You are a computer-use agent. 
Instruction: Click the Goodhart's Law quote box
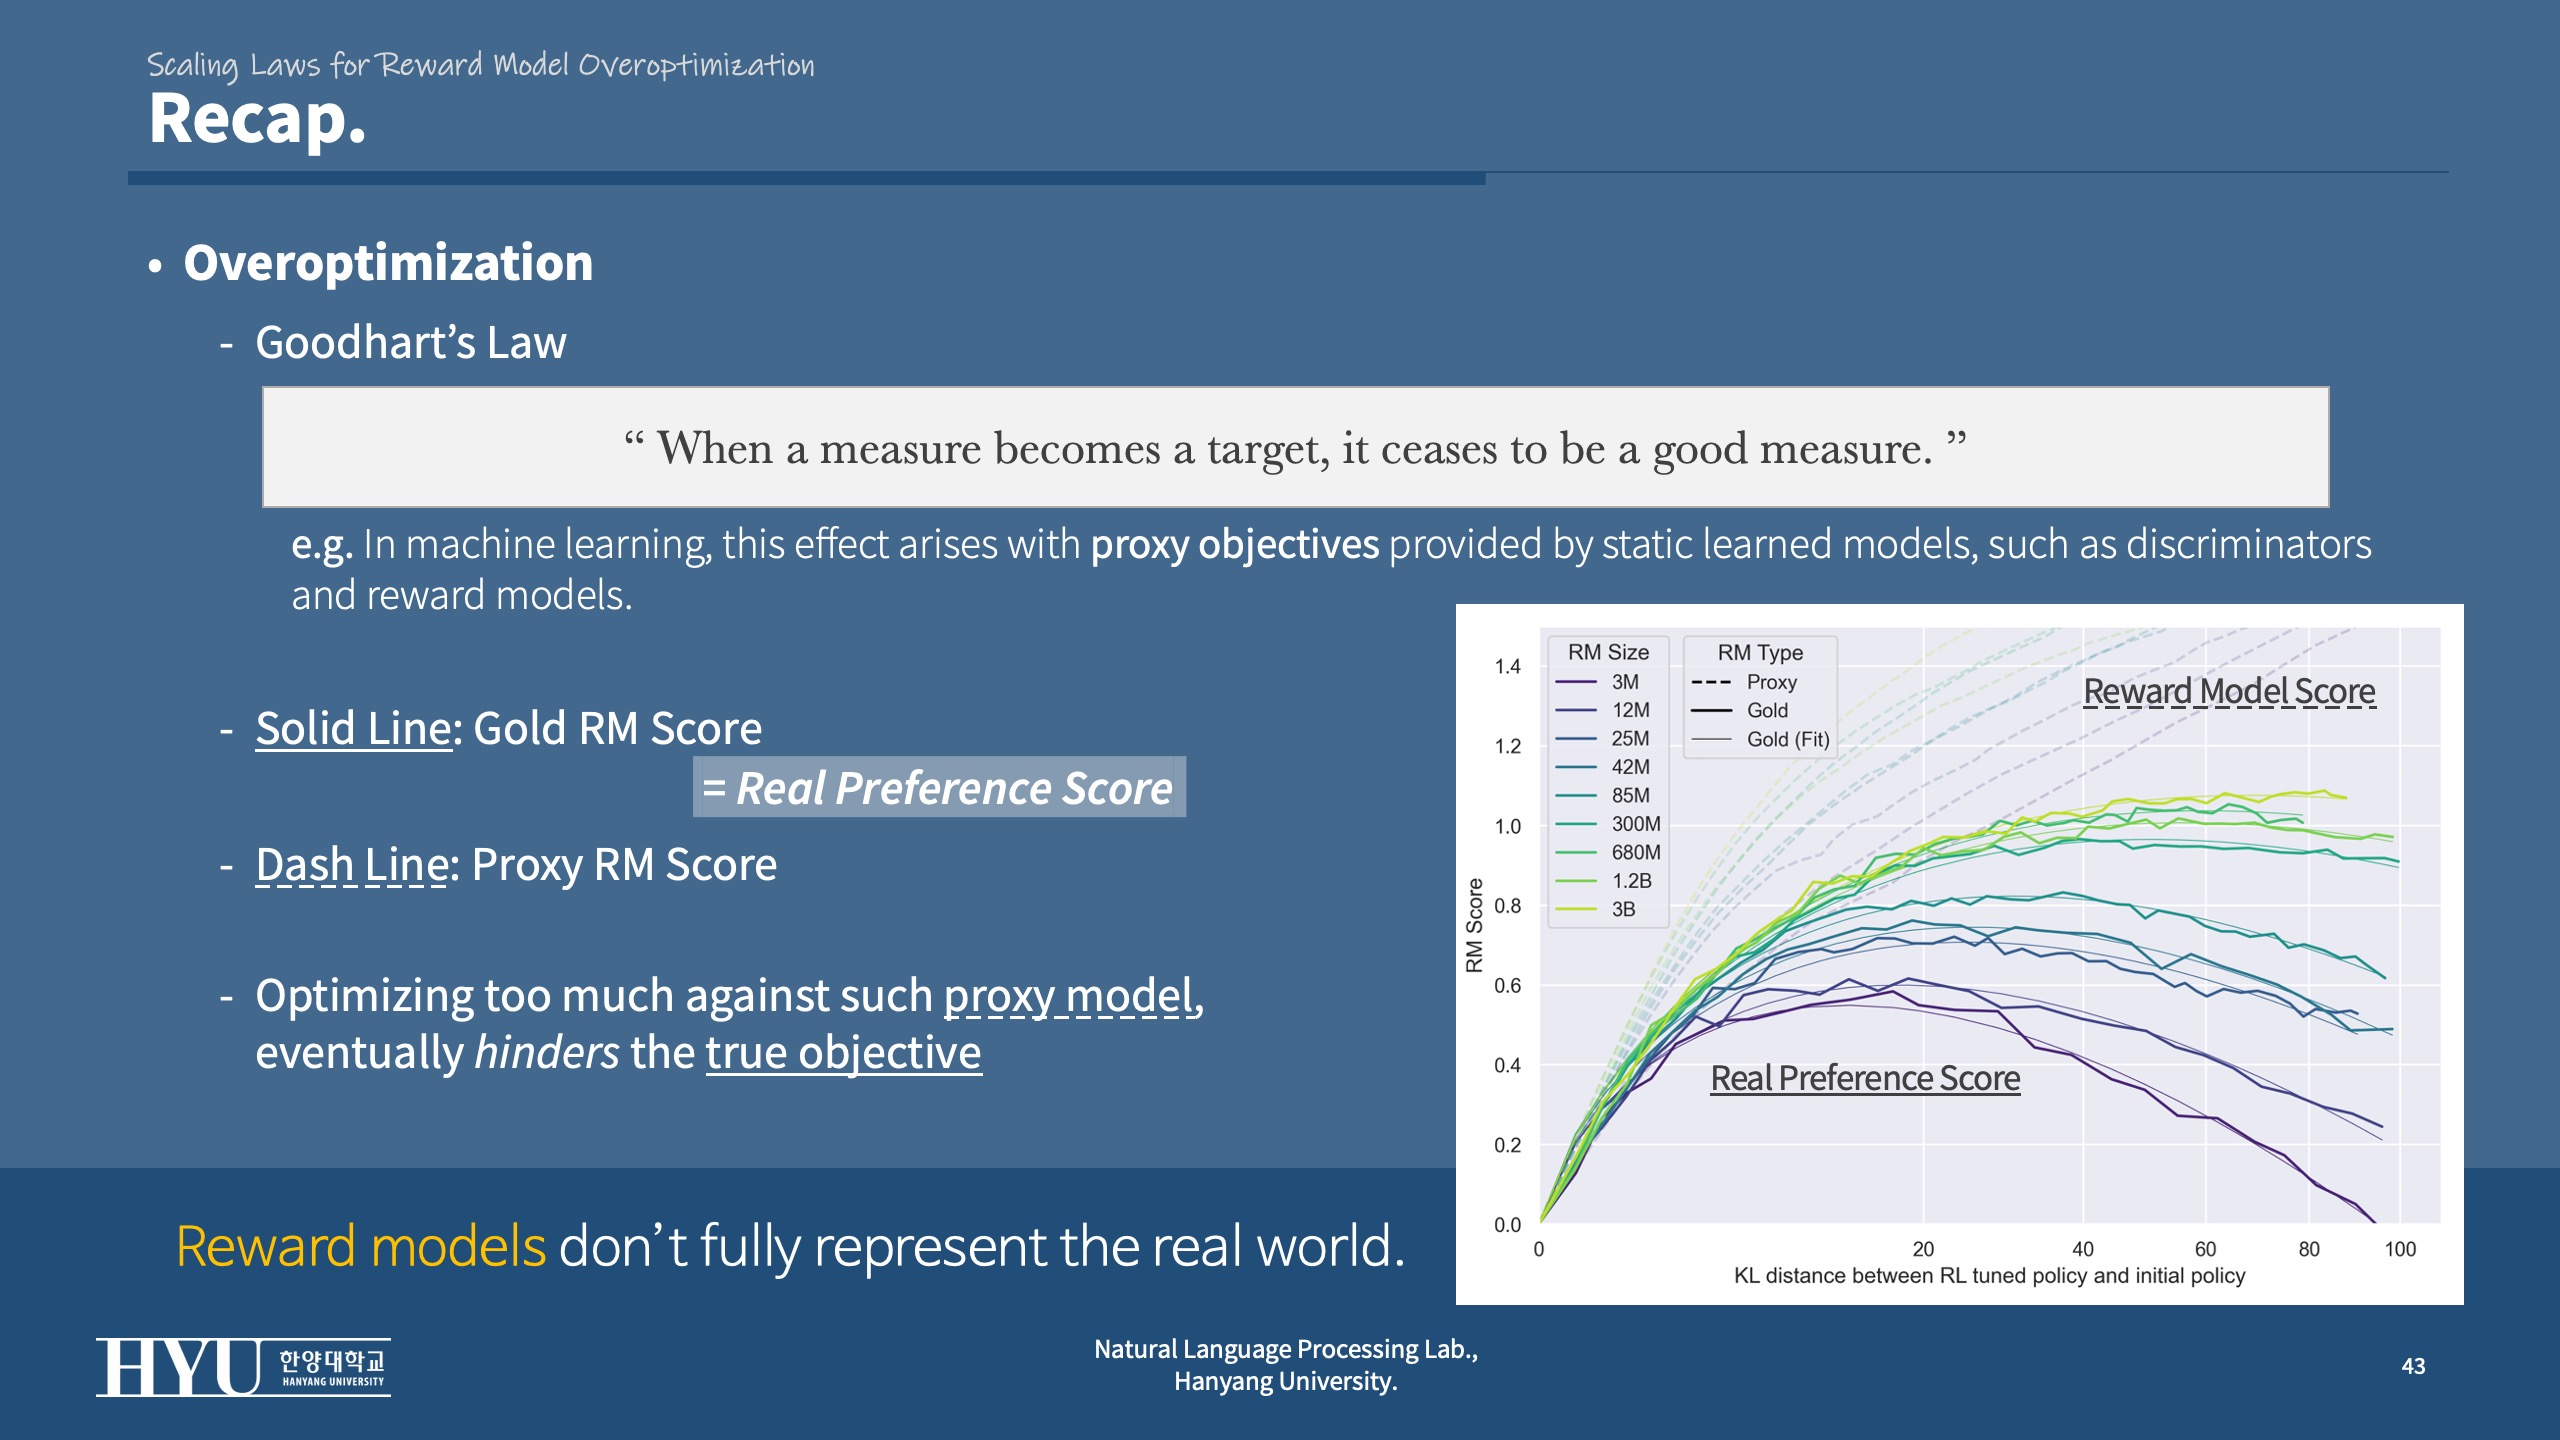pyautogui.click(x=1295, y=447)
